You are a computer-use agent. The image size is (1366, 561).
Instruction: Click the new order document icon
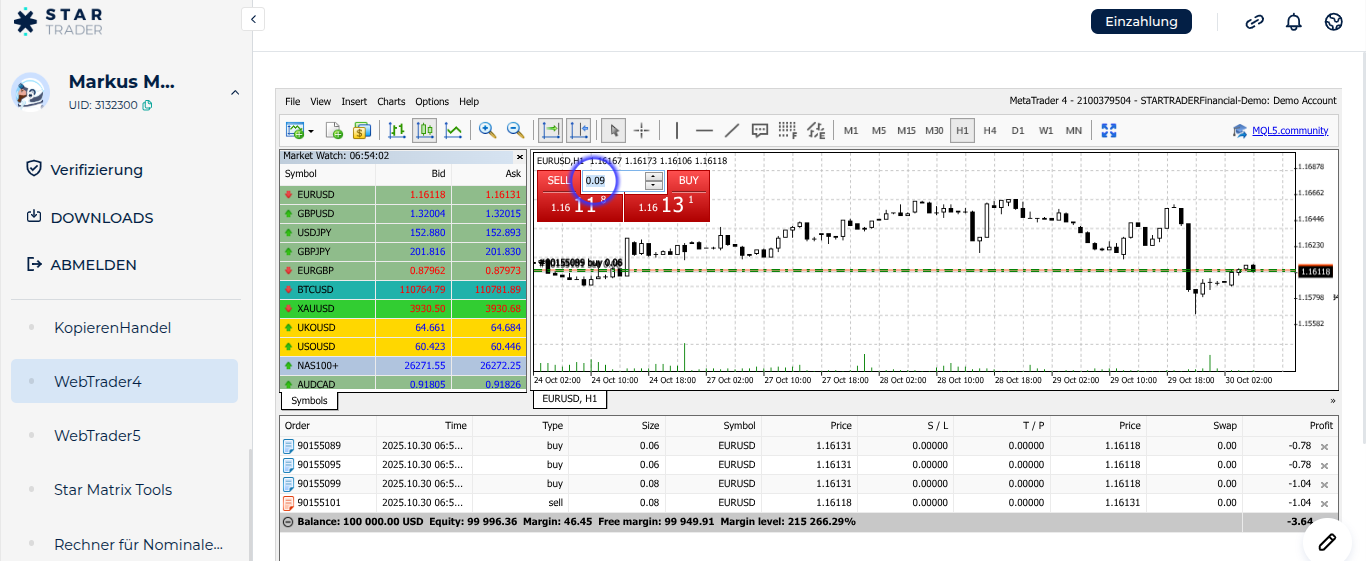[x=334, y=130]
